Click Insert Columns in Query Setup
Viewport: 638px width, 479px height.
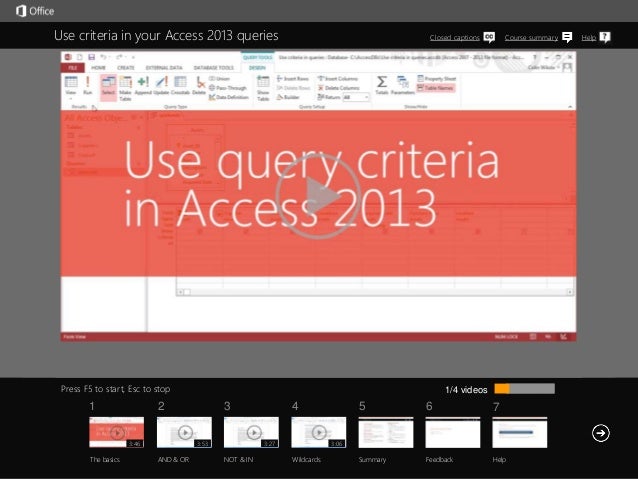coord(338,79)
